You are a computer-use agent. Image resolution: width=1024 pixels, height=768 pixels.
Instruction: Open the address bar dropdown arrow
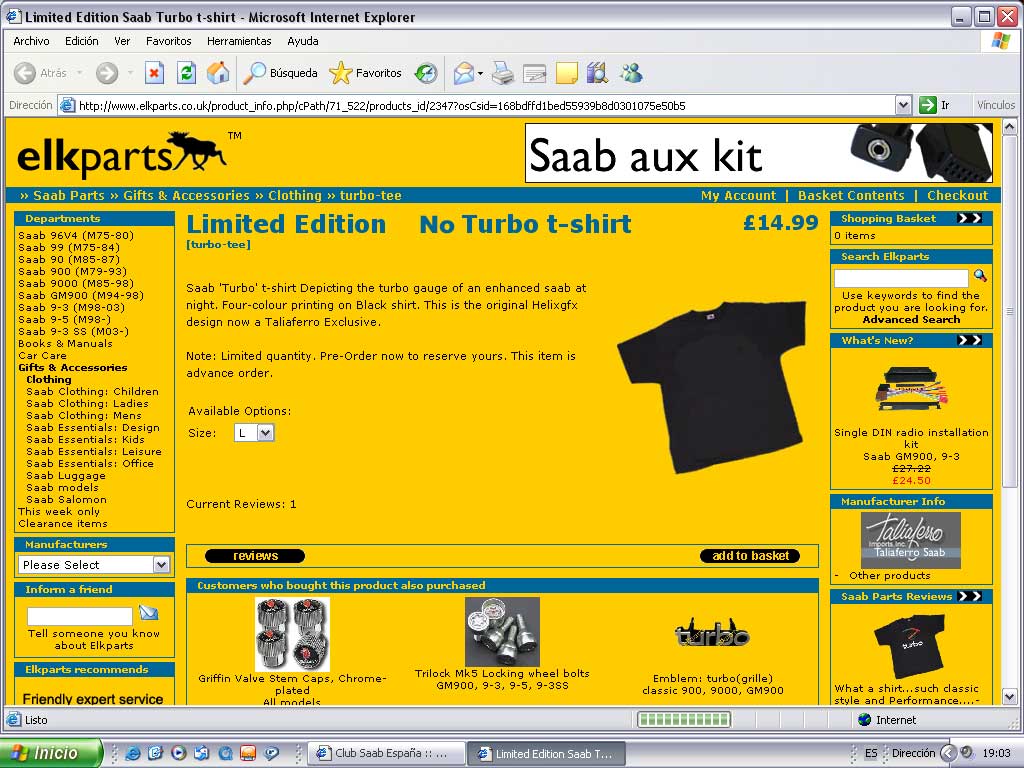(903, 105)
